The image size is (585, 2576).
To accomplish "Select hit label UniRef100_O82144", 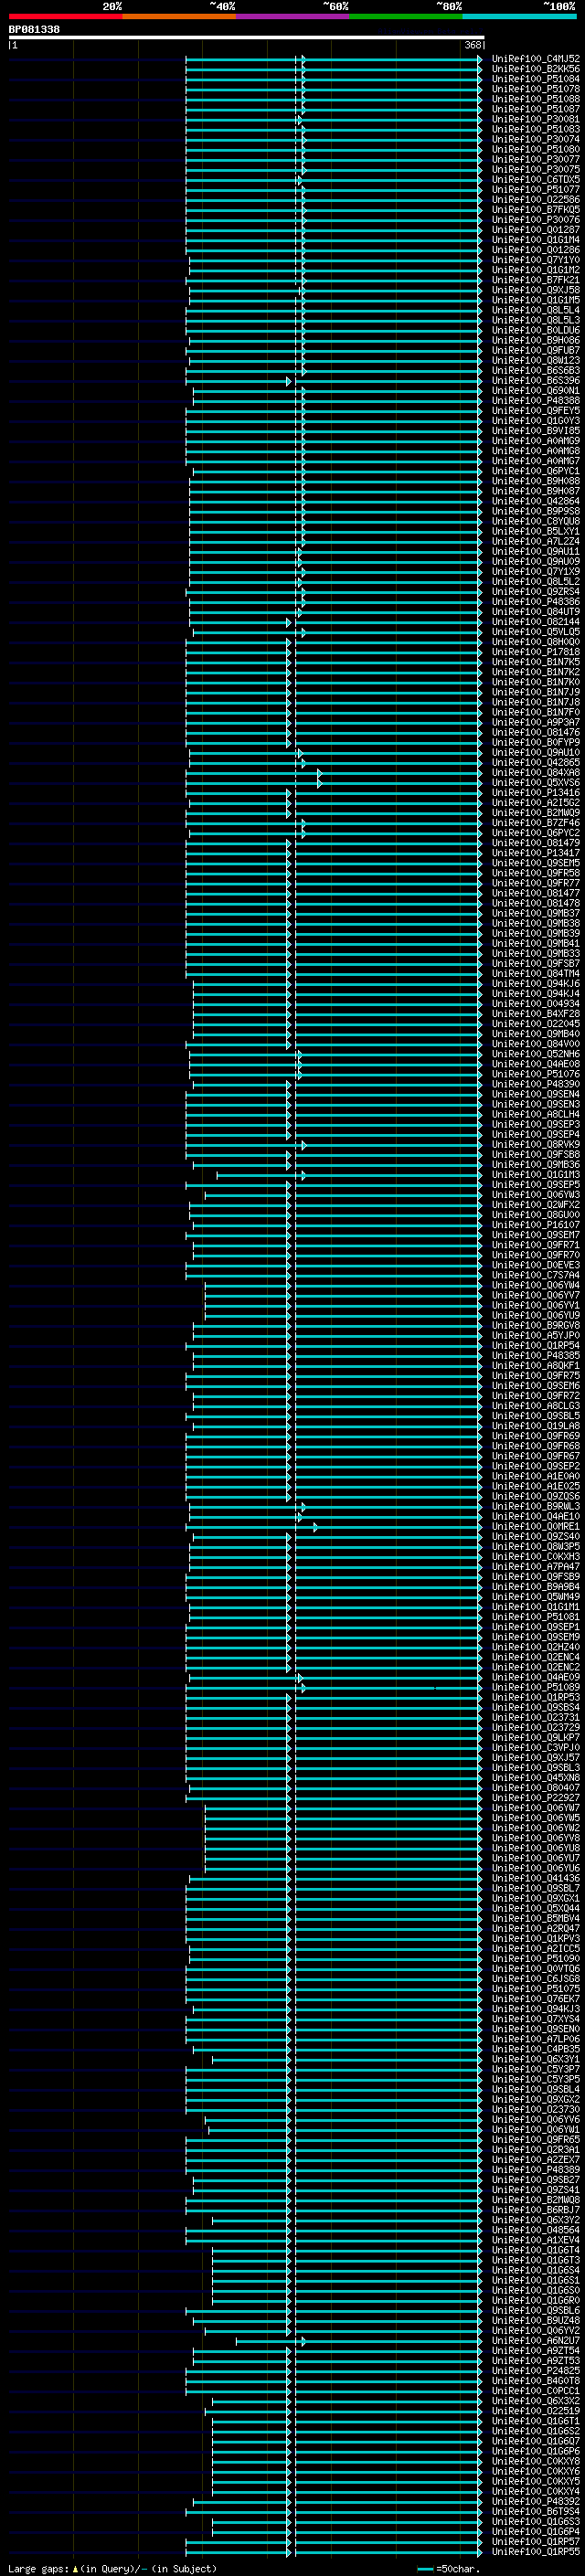I will [536, 622].
